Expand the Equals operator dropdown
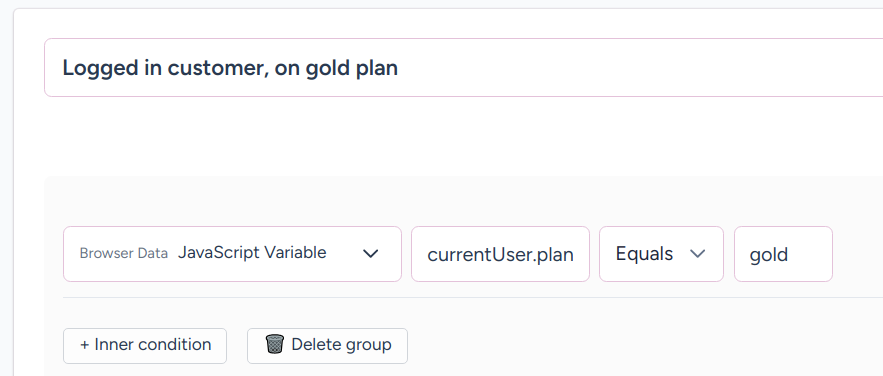883x376 pixels. pos(661,254)
